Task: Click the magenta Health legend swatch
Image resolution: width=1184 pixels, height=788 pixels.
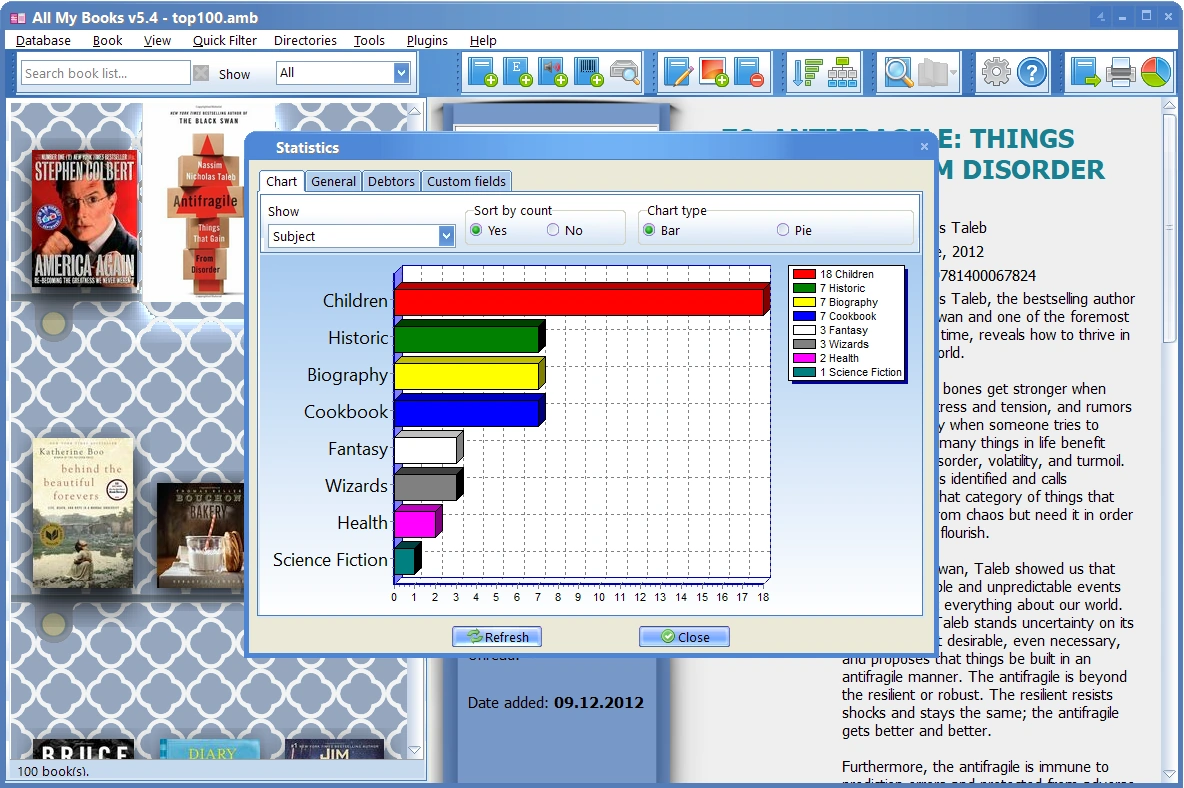Action: pos(804,358)
